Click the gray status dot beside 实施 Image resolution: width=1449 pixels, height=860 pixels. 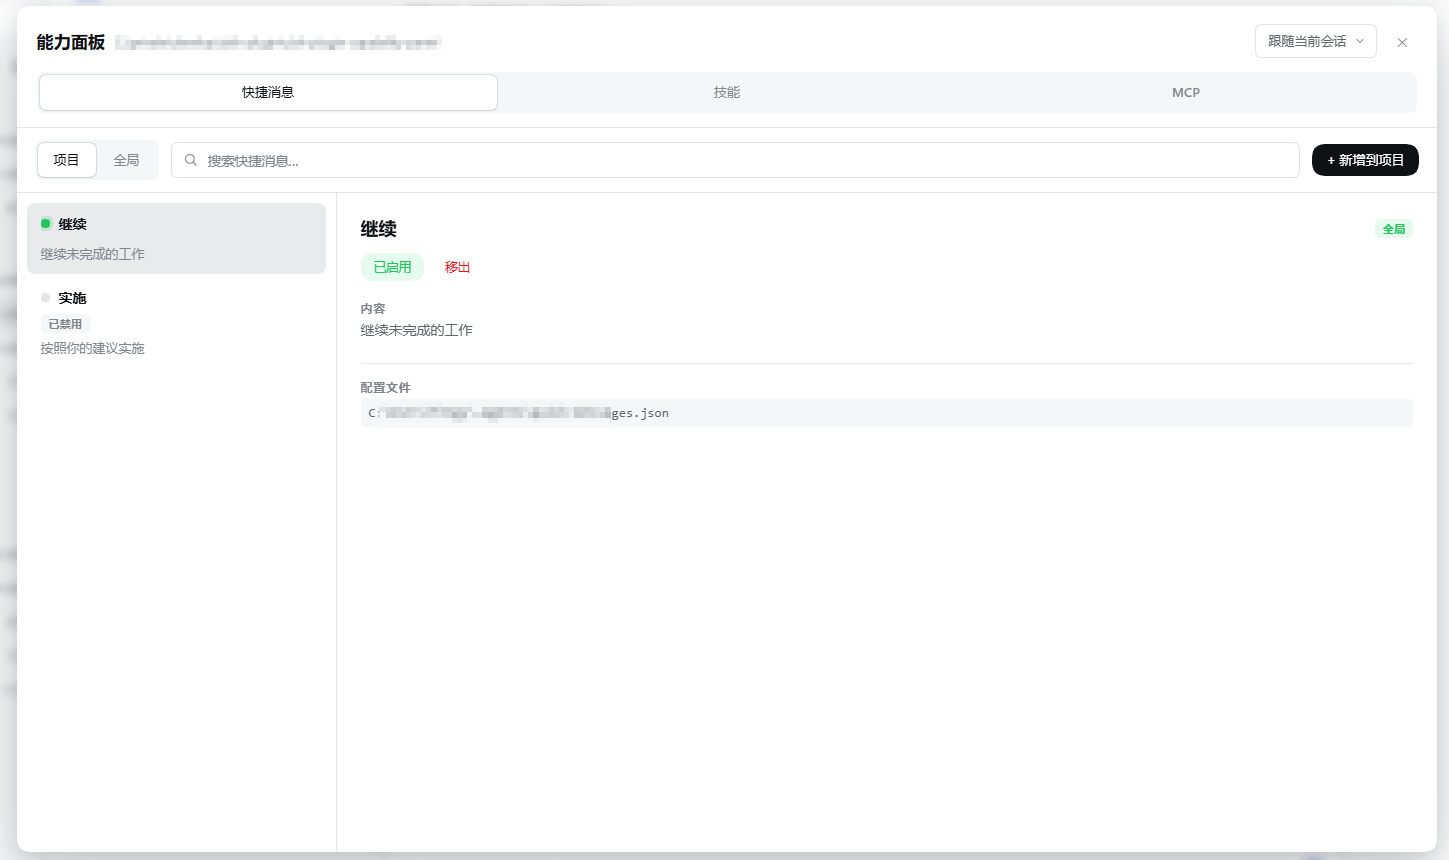pos(46,298)
